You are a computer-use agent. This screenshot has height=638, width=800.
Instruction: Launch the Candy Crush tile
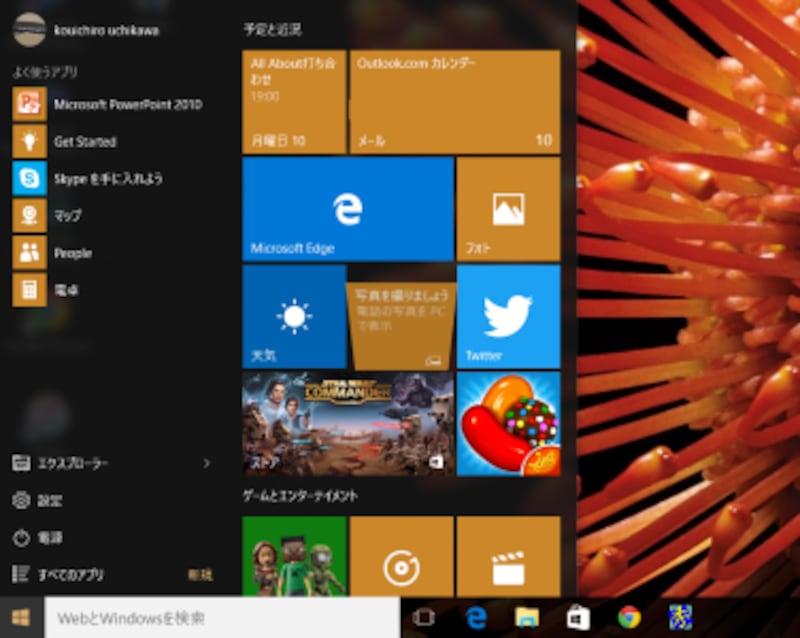[x=509, y=424]
